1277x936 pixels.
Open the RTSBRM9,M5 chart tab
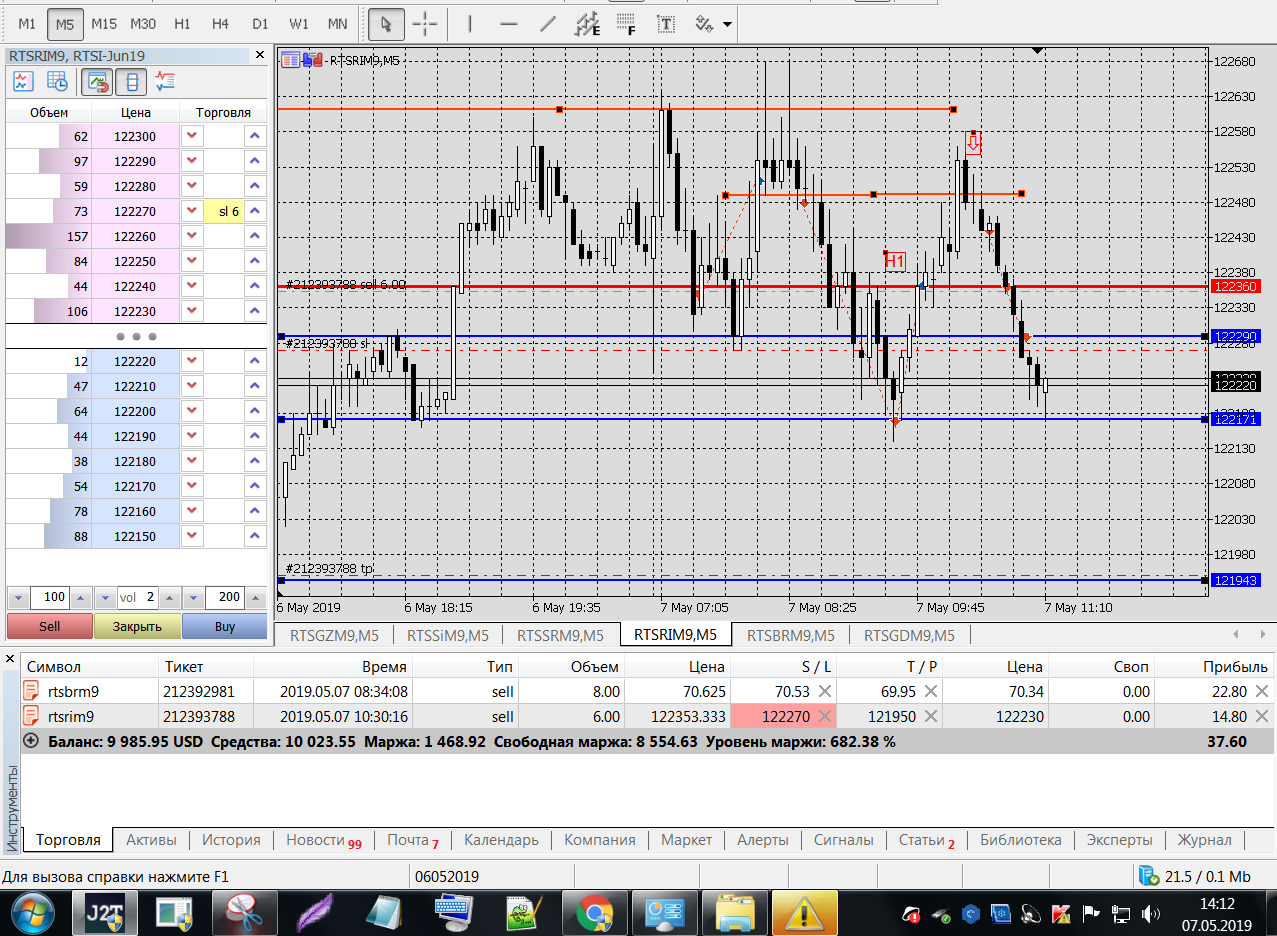[x=789, y=635]
